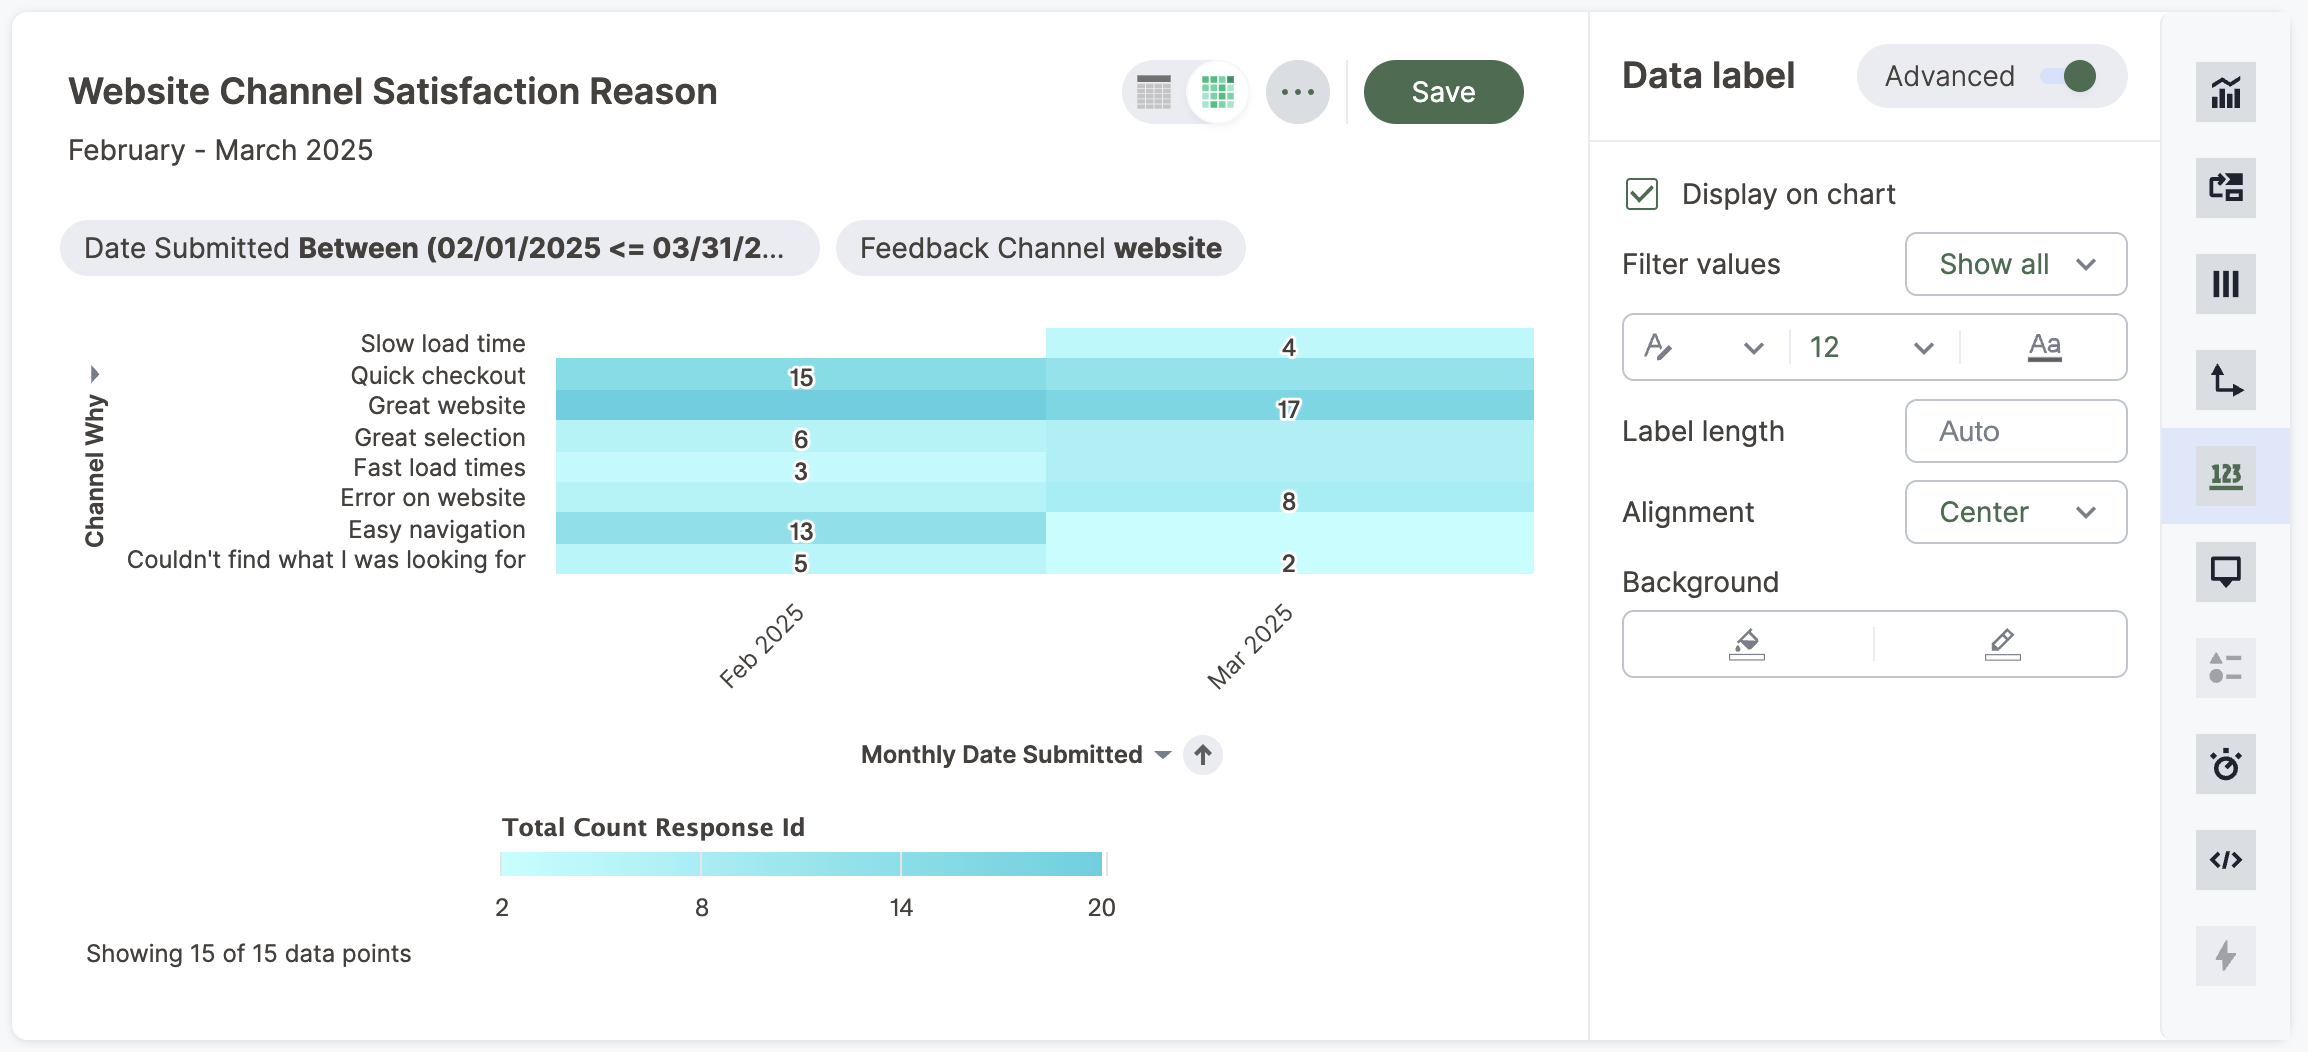Viewport: 2308px width, 1052px height.
Task: Click the Label length input field
Action: tap(2015, 431)
